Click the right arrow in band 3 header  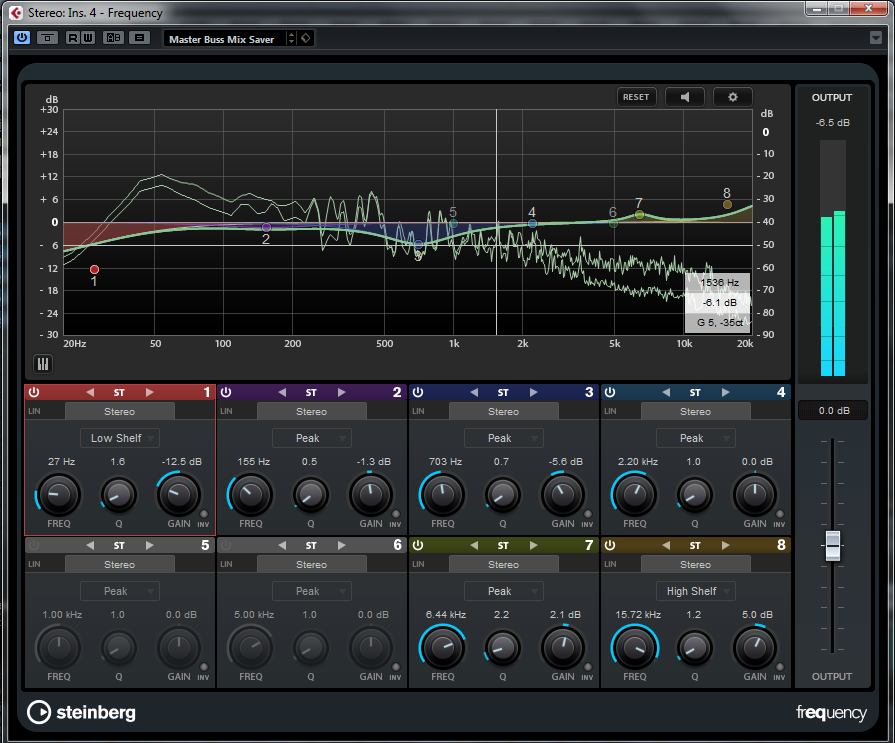pos(533,392)
